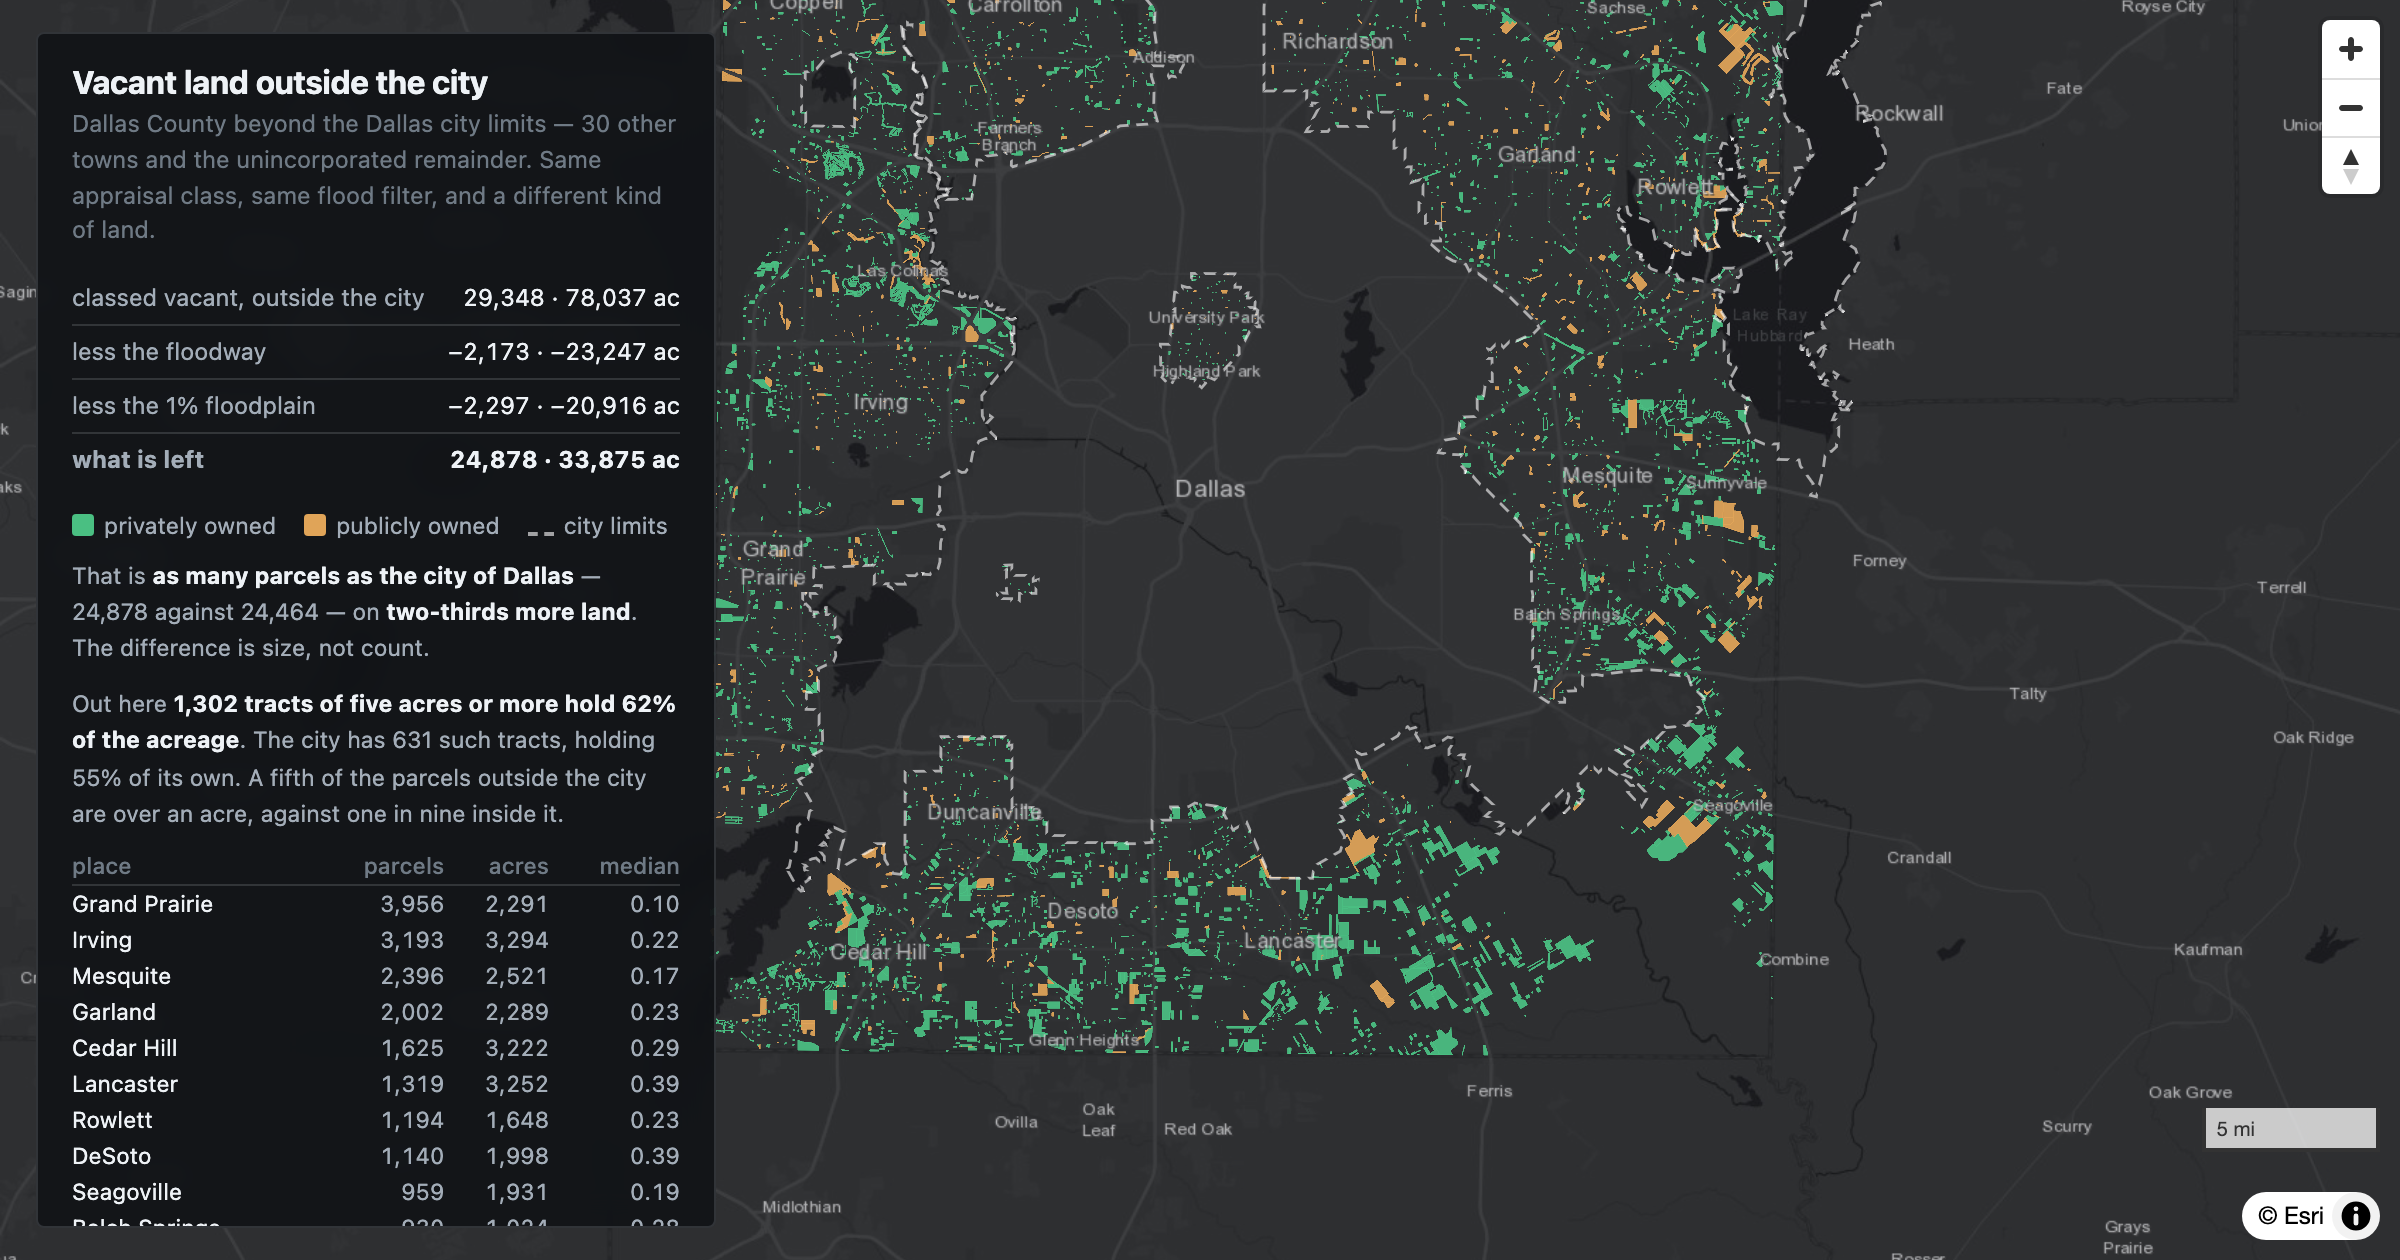Click the Rockwall map label

click(x=1899, y=114)
